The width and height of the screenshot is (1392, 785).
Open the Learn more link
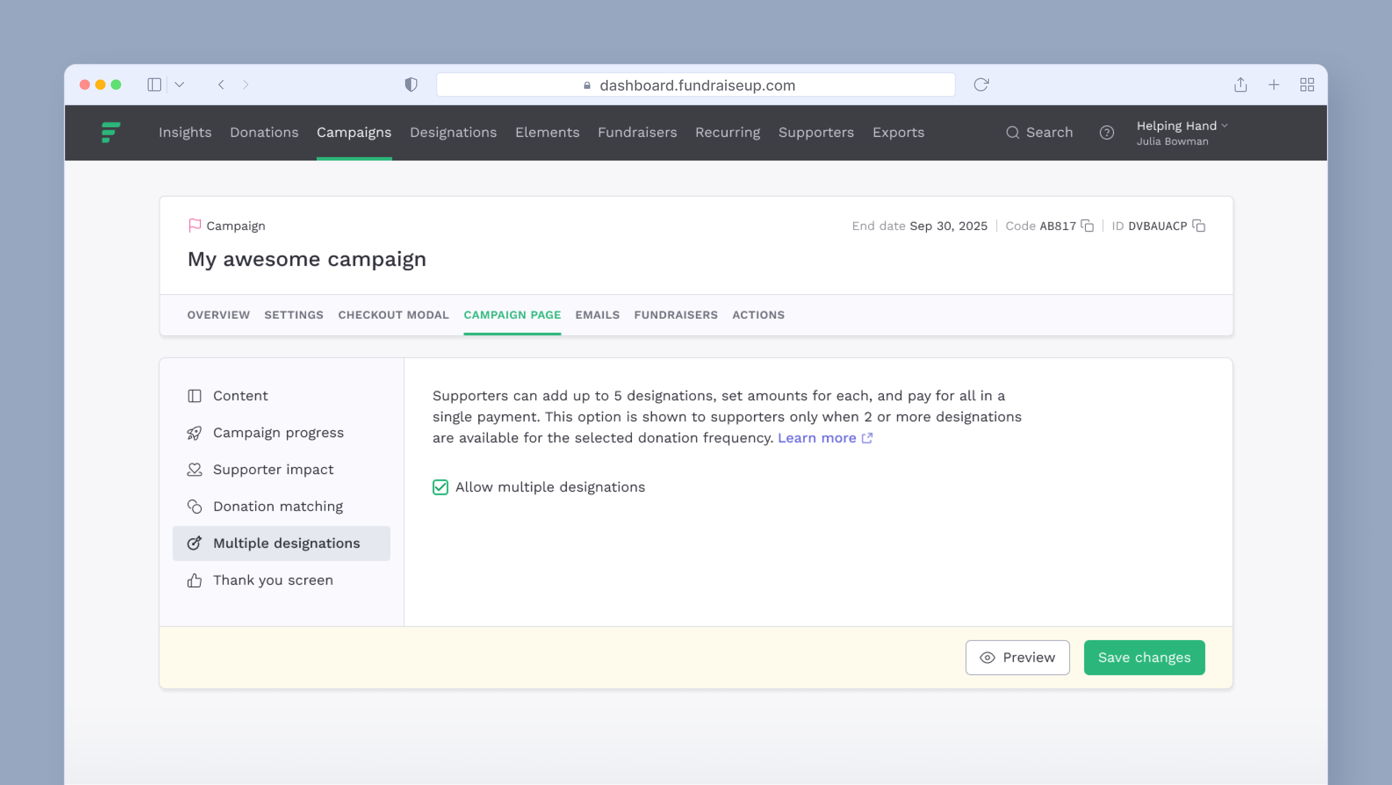pyautogui.click(x=817, y=437)
